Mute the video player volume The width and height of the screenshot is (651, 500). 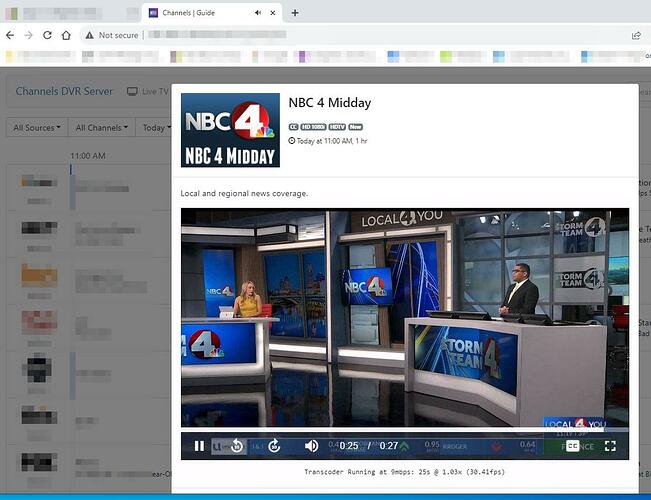pyautogui.click(x=311, y=446)
